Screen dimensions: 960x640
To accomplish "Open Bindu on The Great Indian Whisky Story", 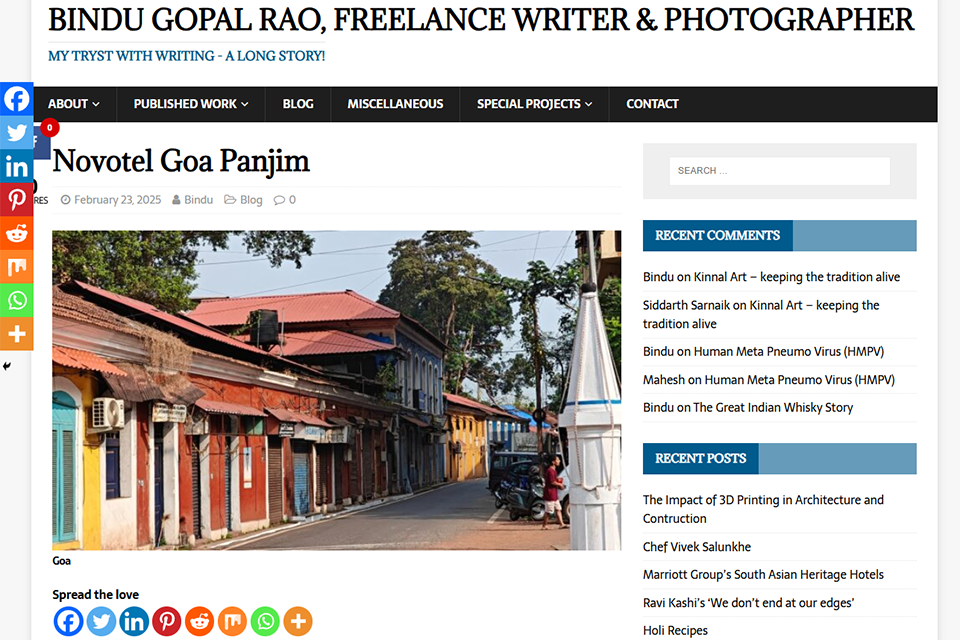I will 748,407.
